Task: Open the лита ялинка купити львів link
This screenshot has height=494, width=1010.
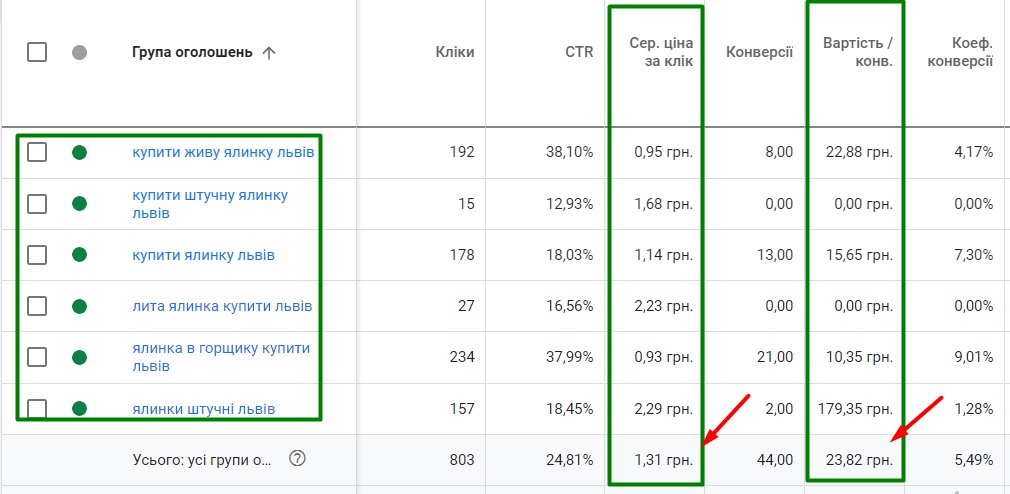Action: 222,306
